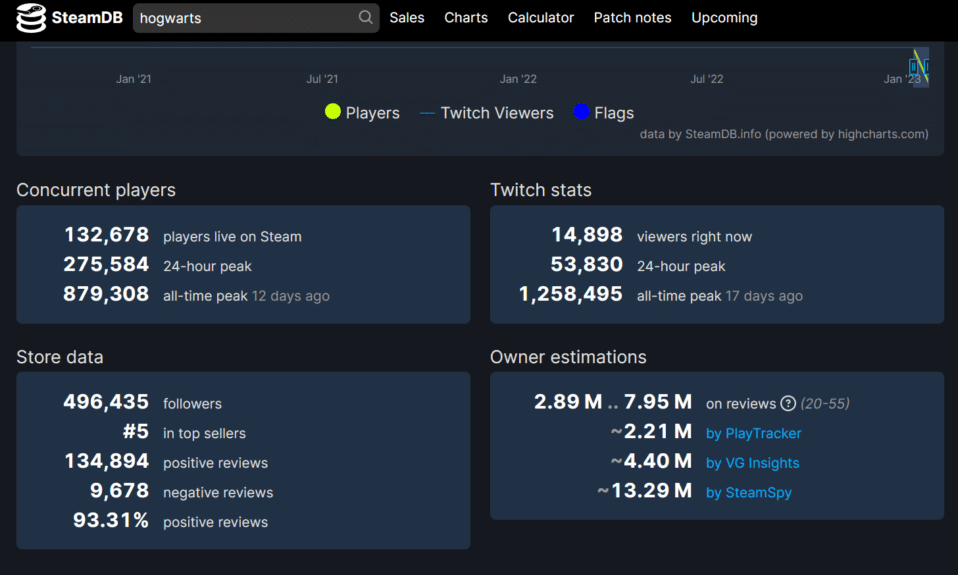Click the 14,898 viewers right now value

587,235
